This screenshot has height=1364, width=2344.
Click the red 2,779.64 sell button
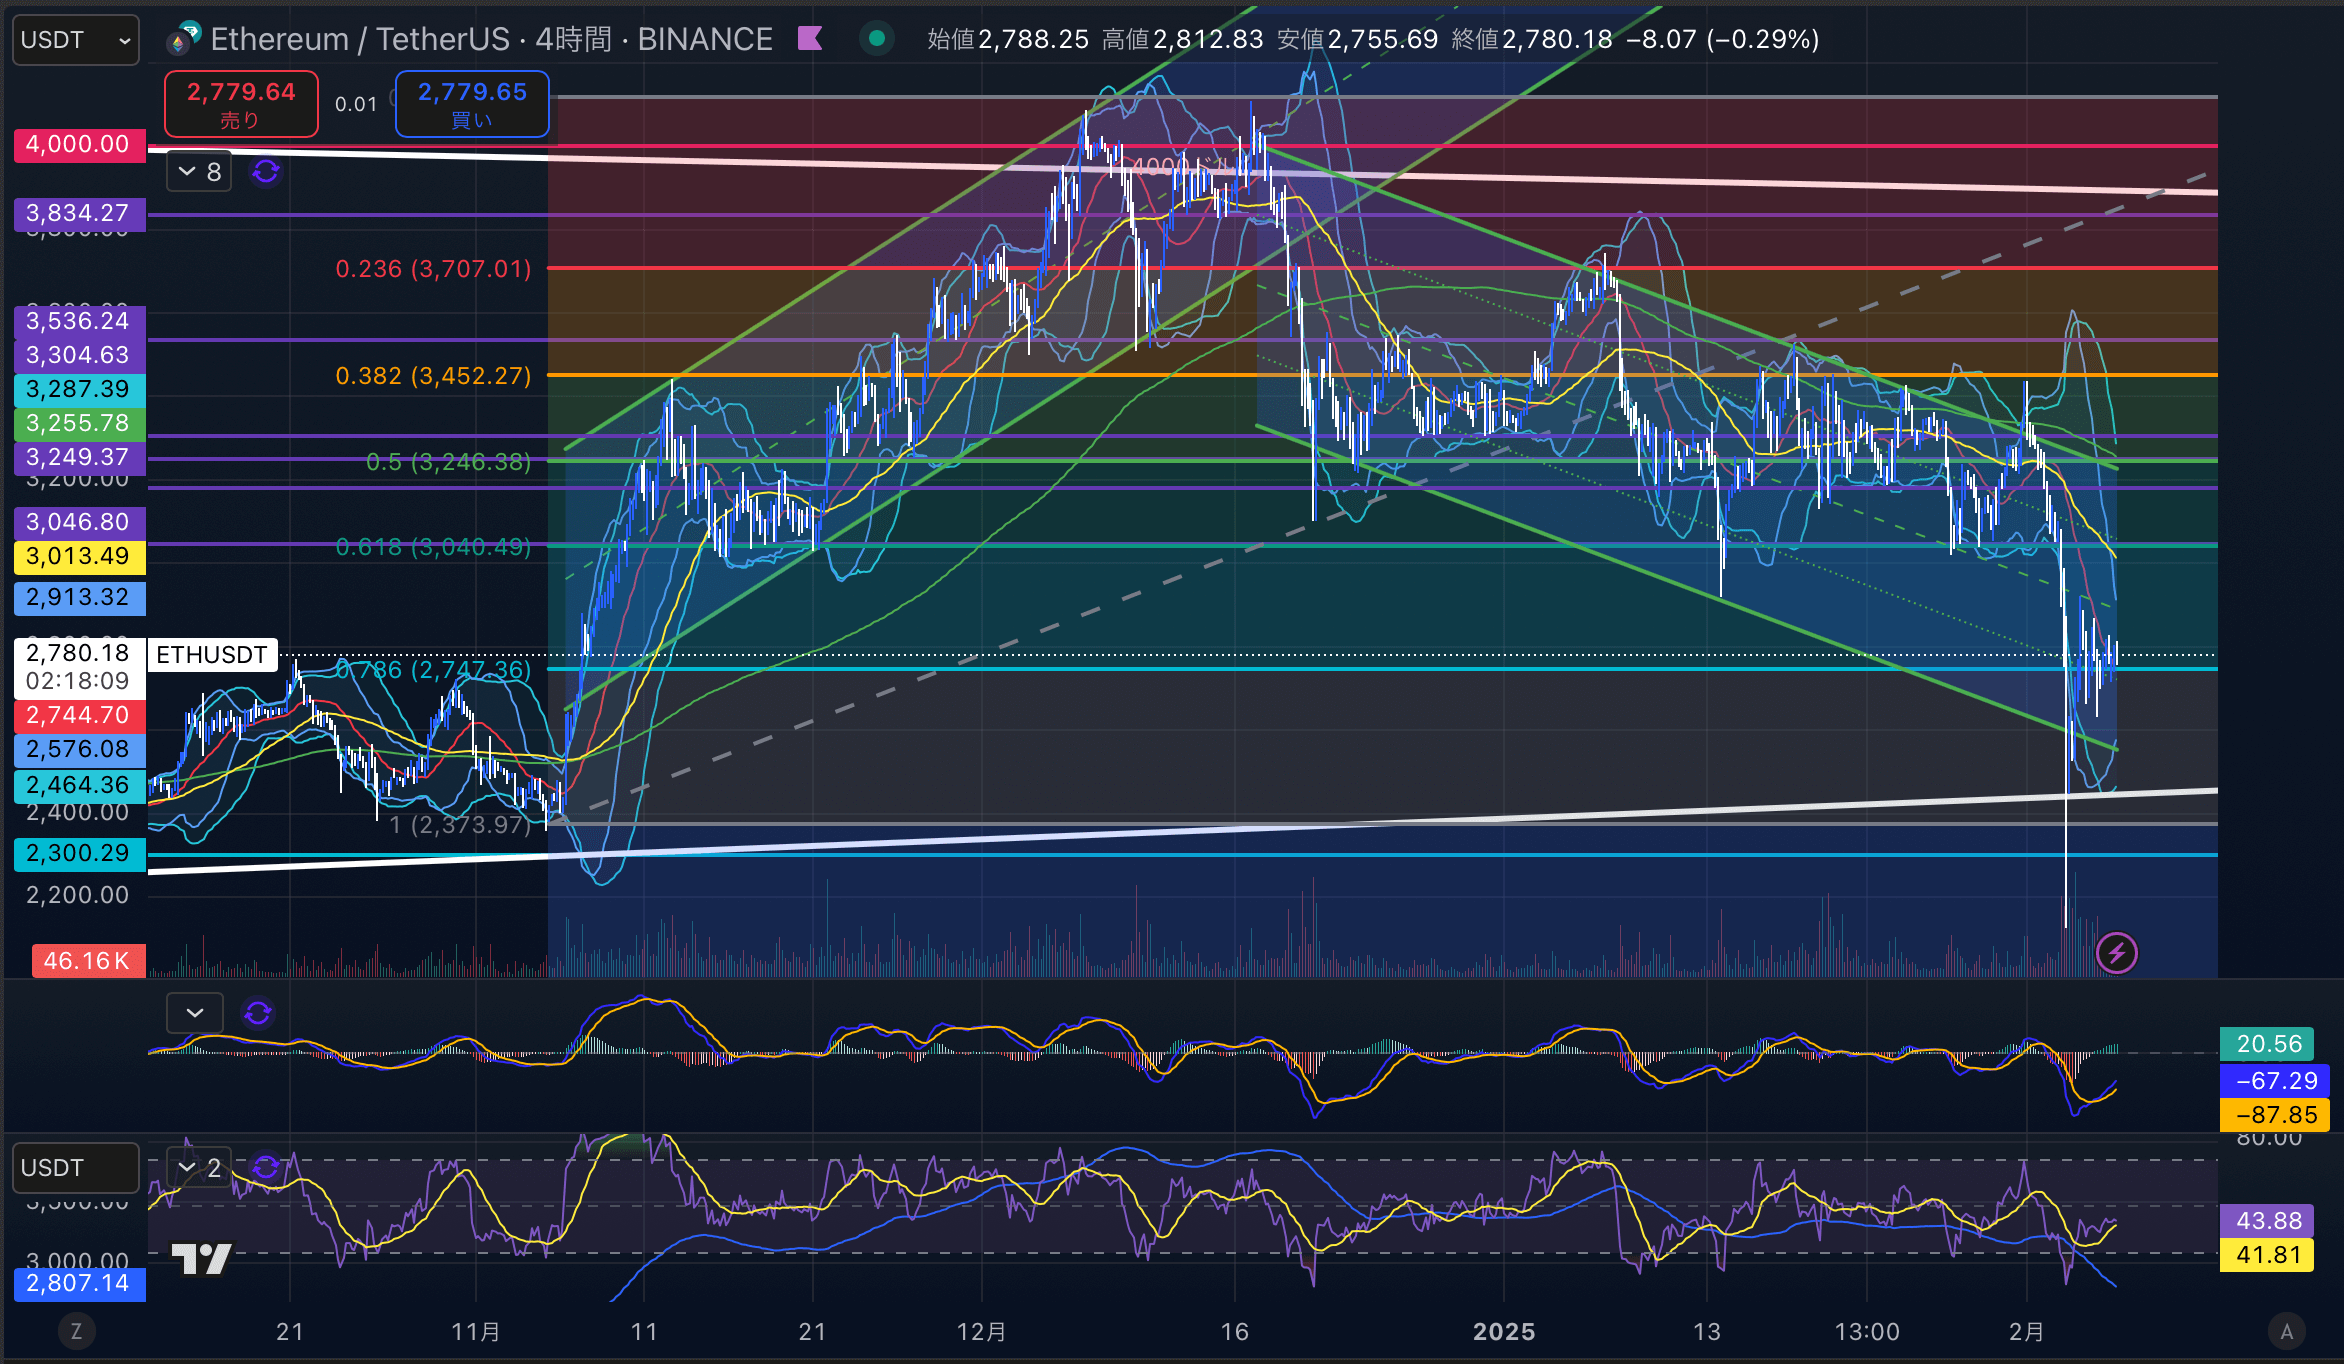[241, 104]
